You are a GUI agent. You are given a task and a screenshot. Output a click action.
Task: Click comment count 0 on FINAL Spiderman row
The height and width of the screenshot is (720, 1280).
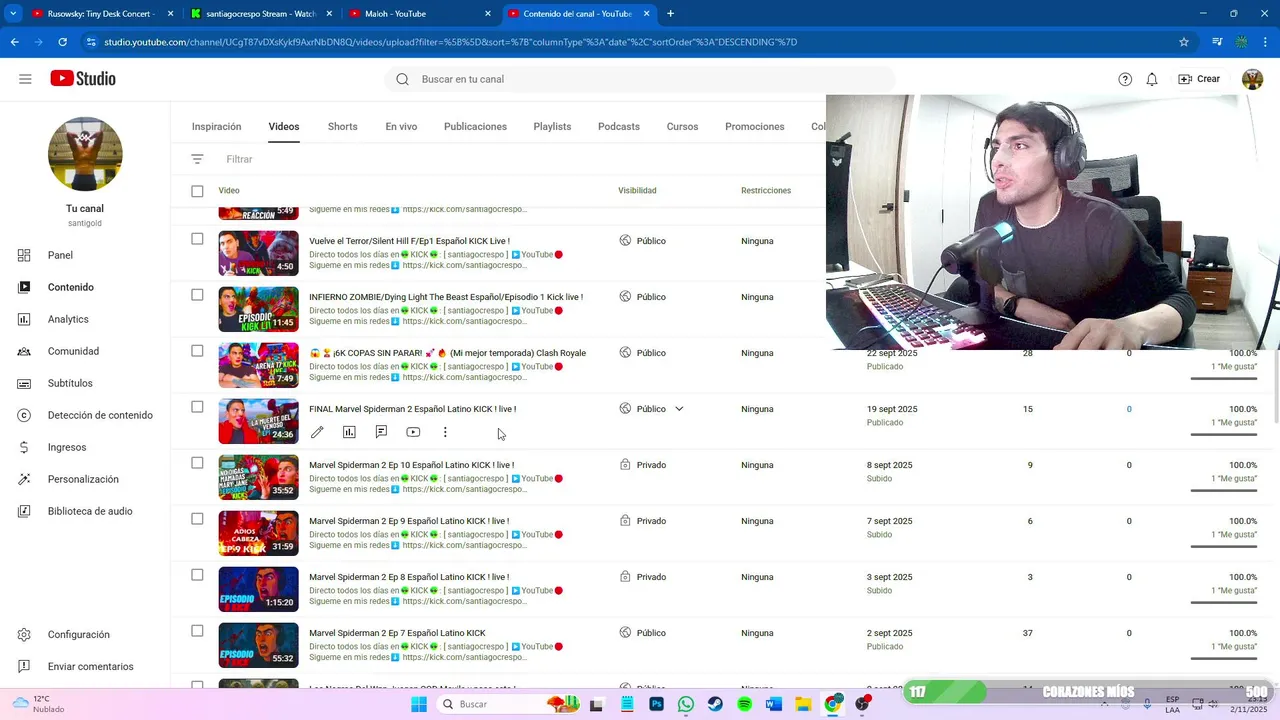tap(1129, 409)
